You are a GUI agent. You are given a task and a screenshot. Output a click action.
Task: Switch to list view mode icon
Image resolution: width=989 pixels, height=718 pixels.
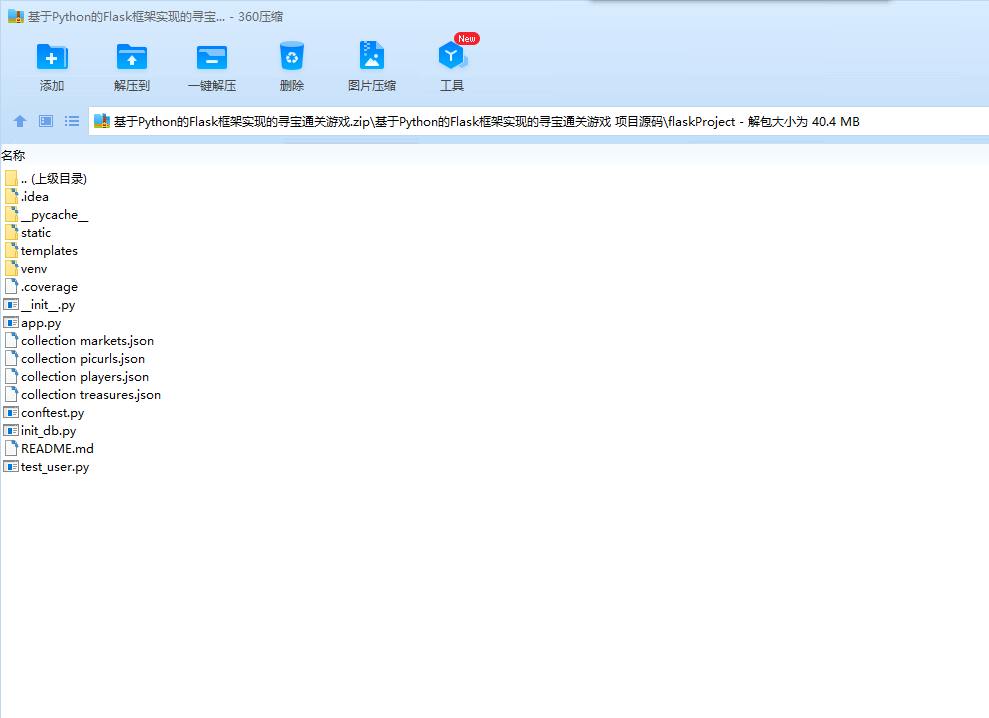point(72,121)
